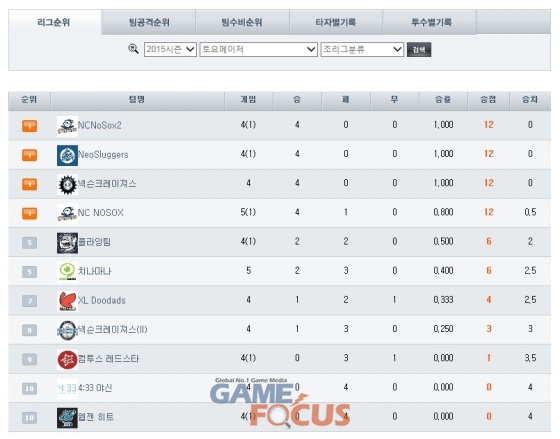Image resolution: width=560 pixels, height=439 pixels.
Task: Click the 컴투스 레드스타 star logo
Action: click(67, 359)
